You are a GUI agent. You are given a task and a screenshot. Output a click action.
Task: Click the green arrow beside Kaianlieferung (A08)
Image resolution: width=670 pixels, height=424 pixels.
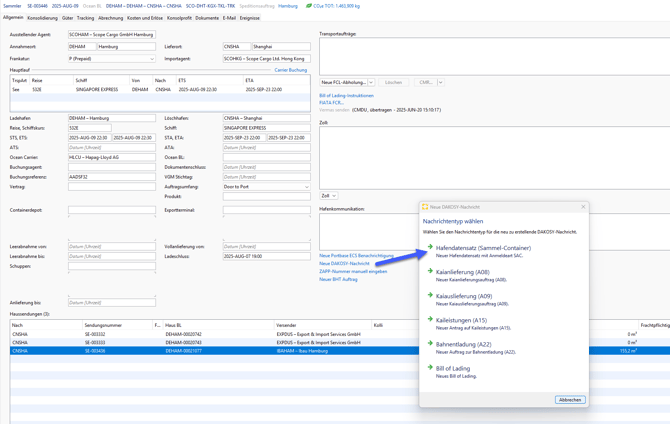tap(430, 271)
